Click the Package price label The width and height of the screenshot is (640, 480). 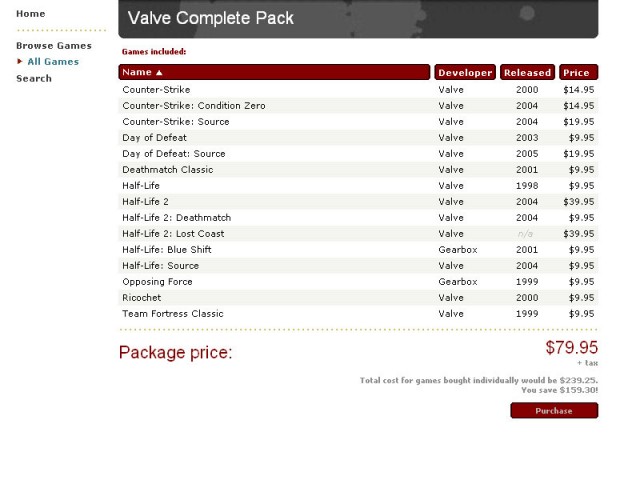(x=176, y=352)
